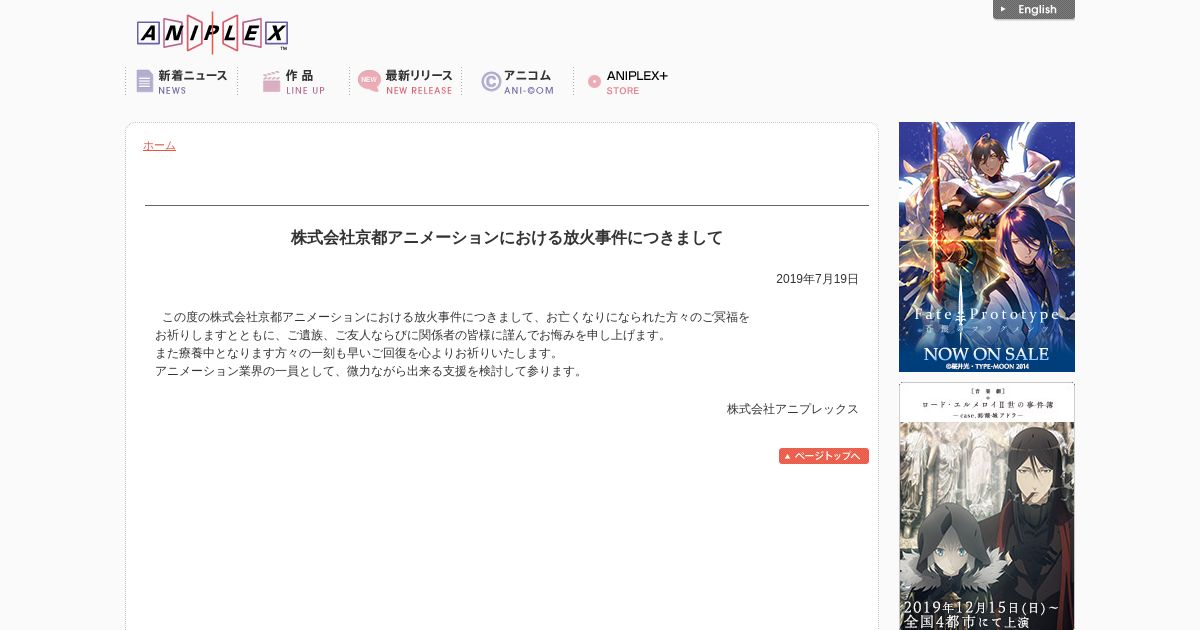The image size is (1200, 630).
Task: Select the signature 株式会社アニプレックス
Action: point(793,409)
